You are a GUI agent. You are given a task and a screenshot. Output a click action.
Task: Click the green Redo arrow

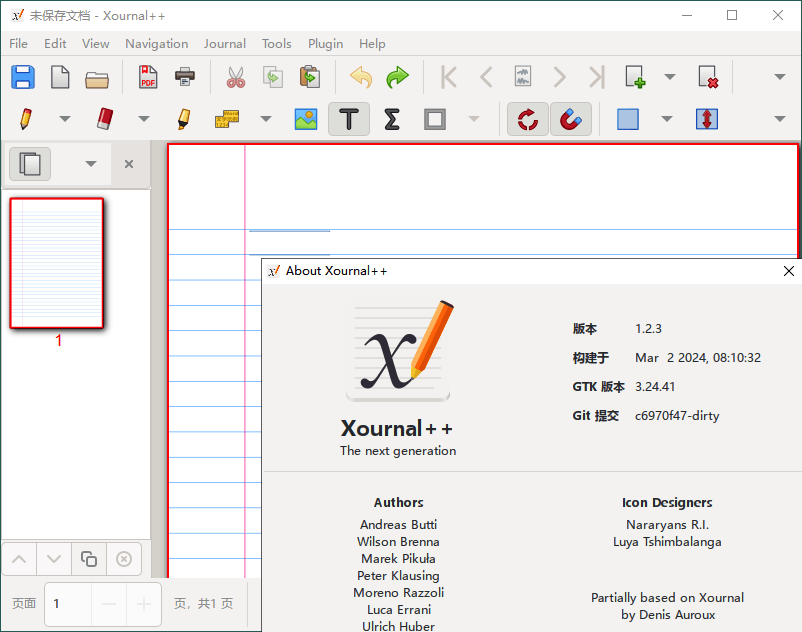(x=397, y=77)
